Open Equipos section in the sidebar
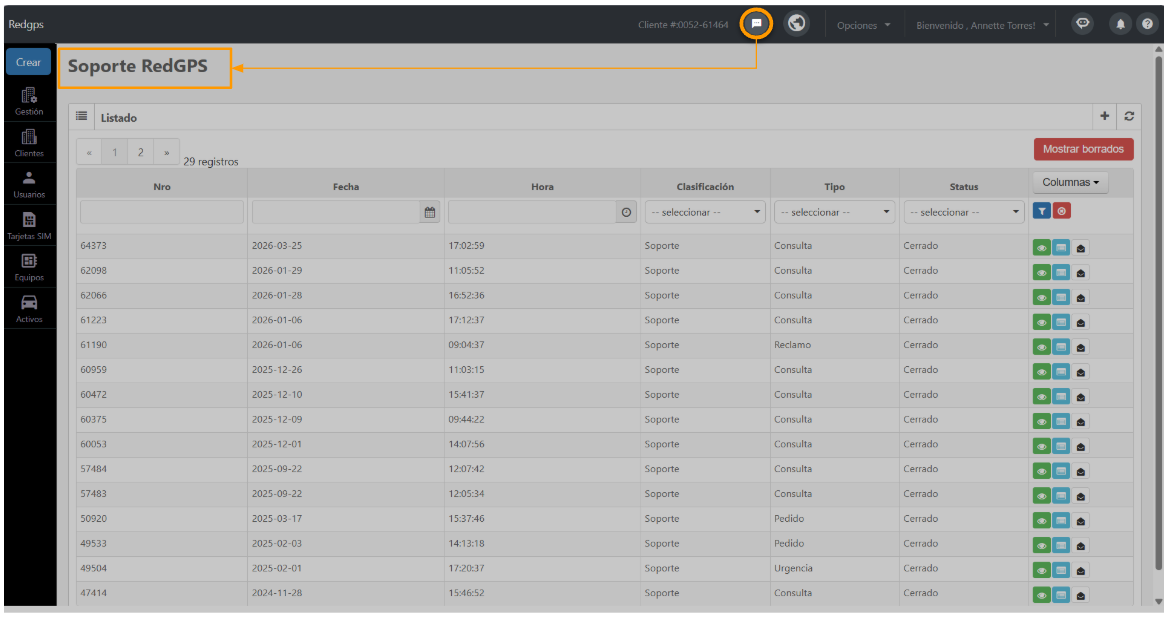1170x620 pixels. pos(29,267)
